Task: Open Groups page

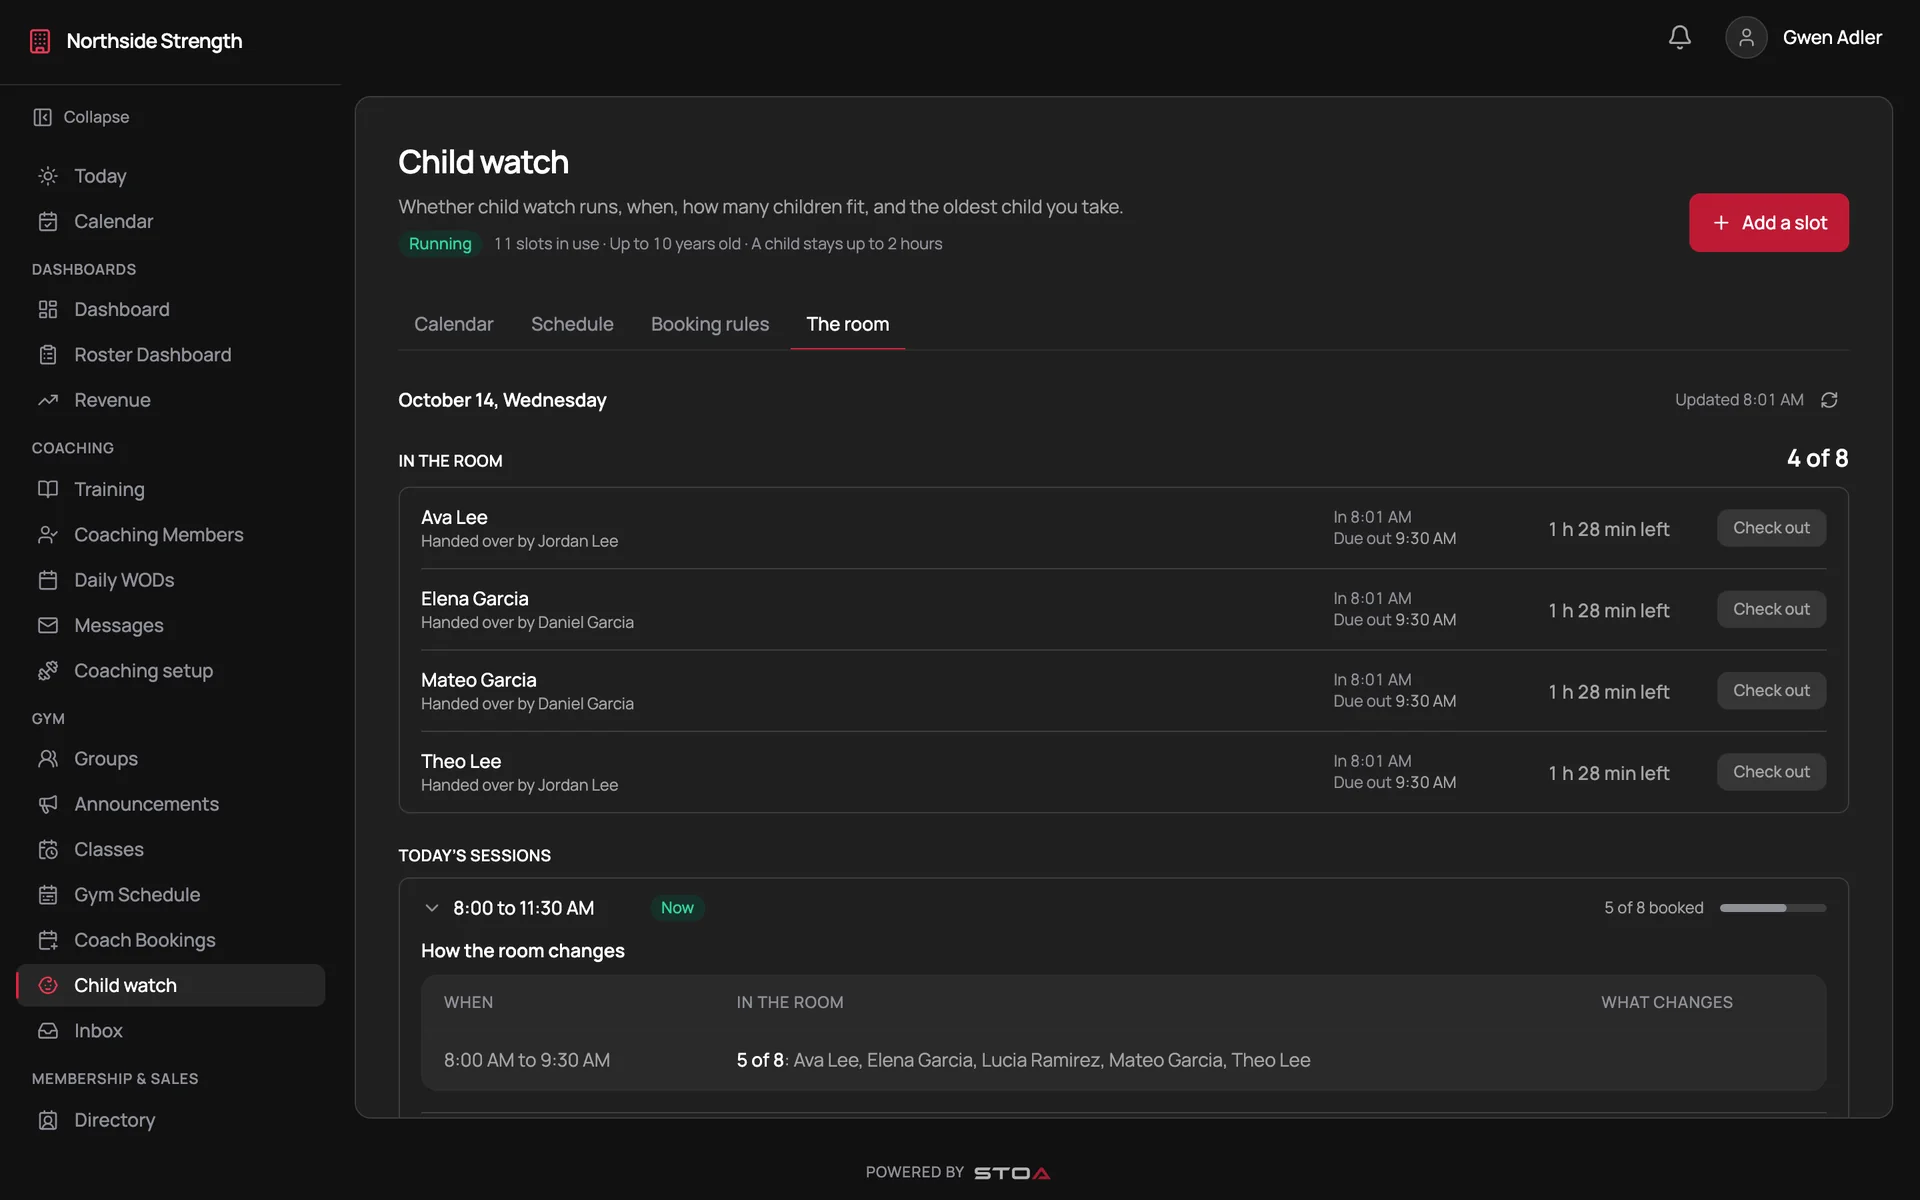Action: (x=105, y=759)
